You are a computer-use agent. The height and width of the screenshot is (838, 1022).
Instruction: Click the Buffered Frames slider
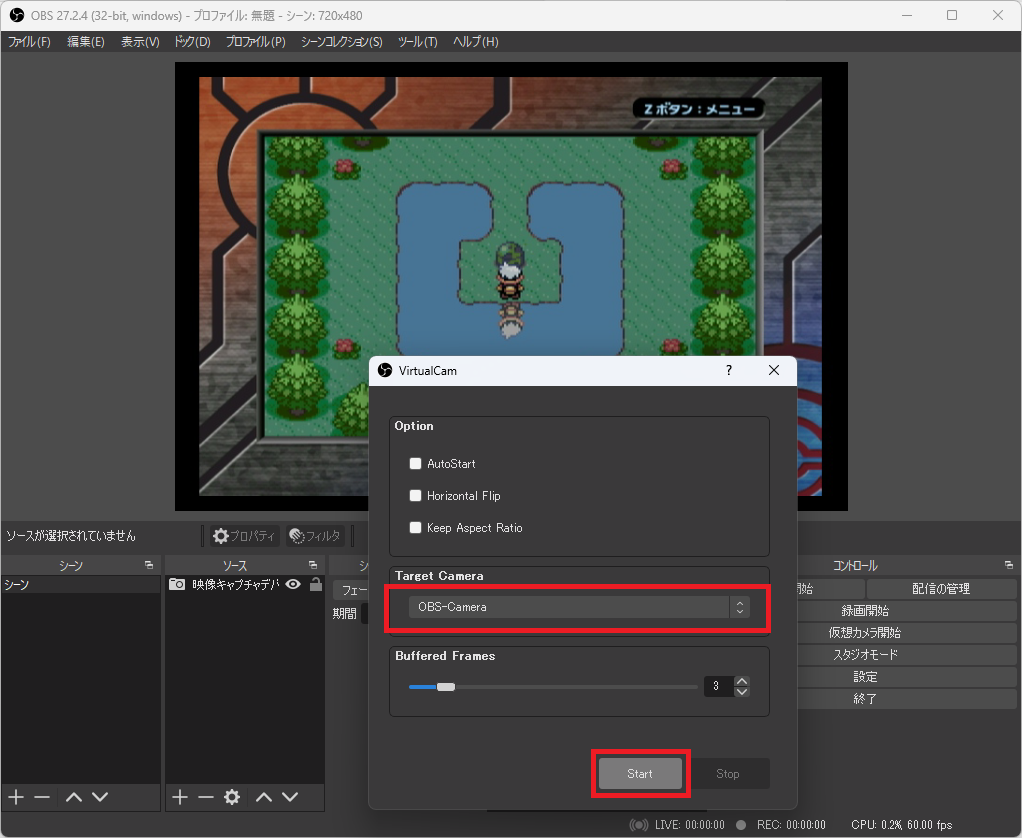[x=445, y=686]
